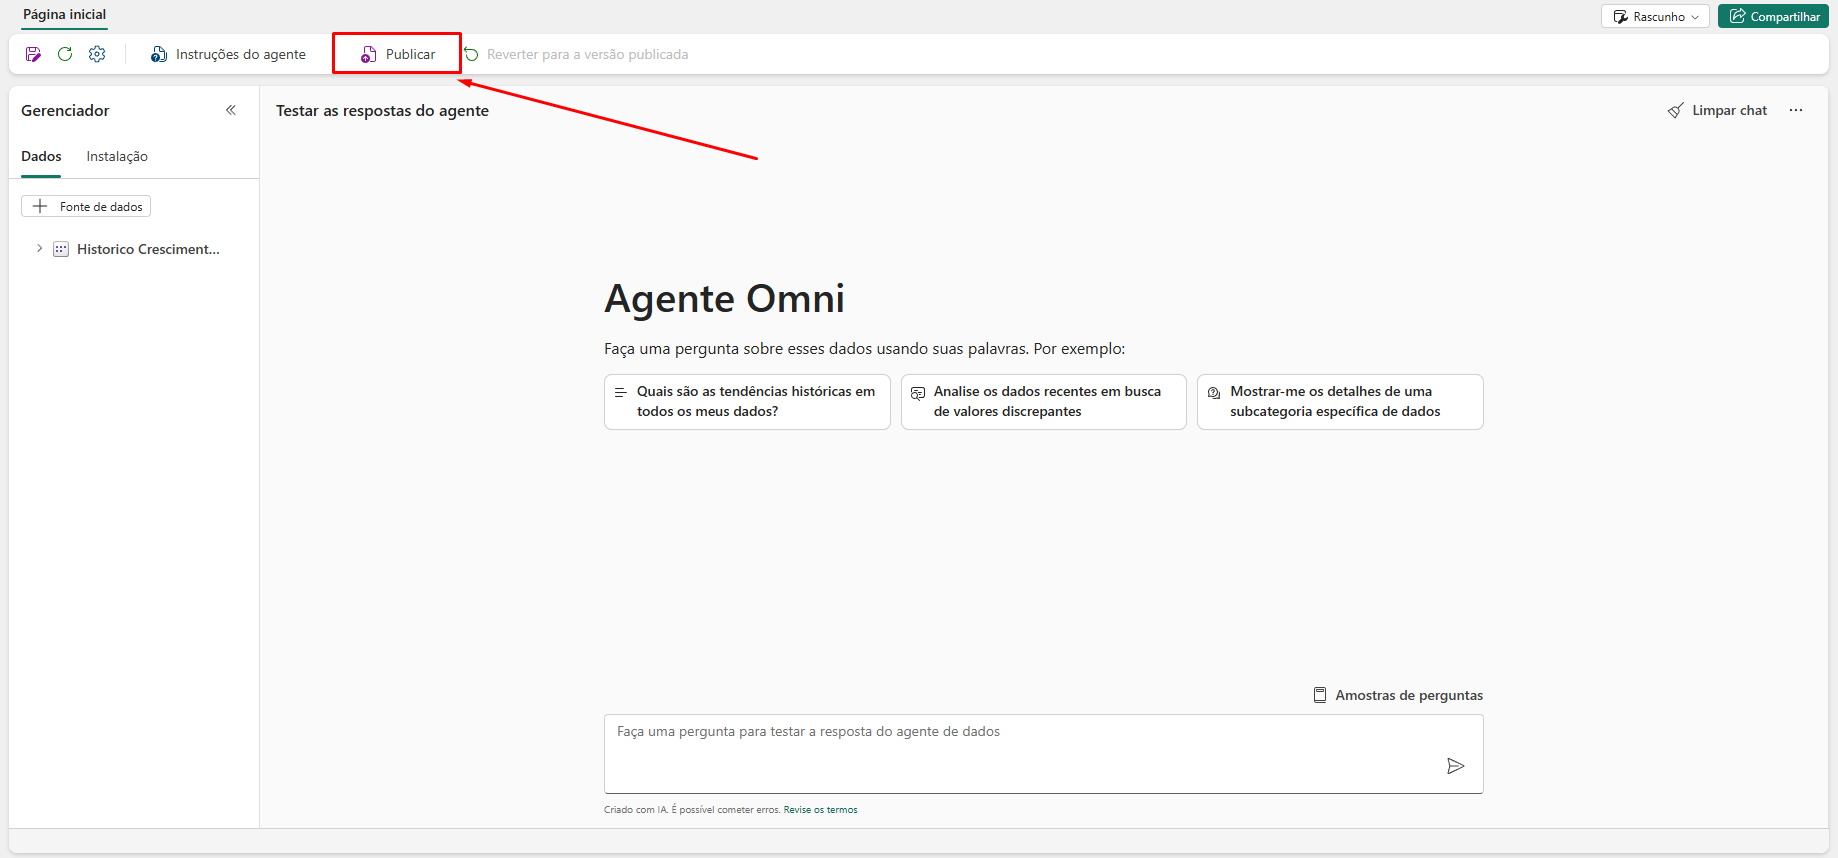Click the save icon in toolbar
This screenshot has height=858, width=1838.
(x=33, y=54)
